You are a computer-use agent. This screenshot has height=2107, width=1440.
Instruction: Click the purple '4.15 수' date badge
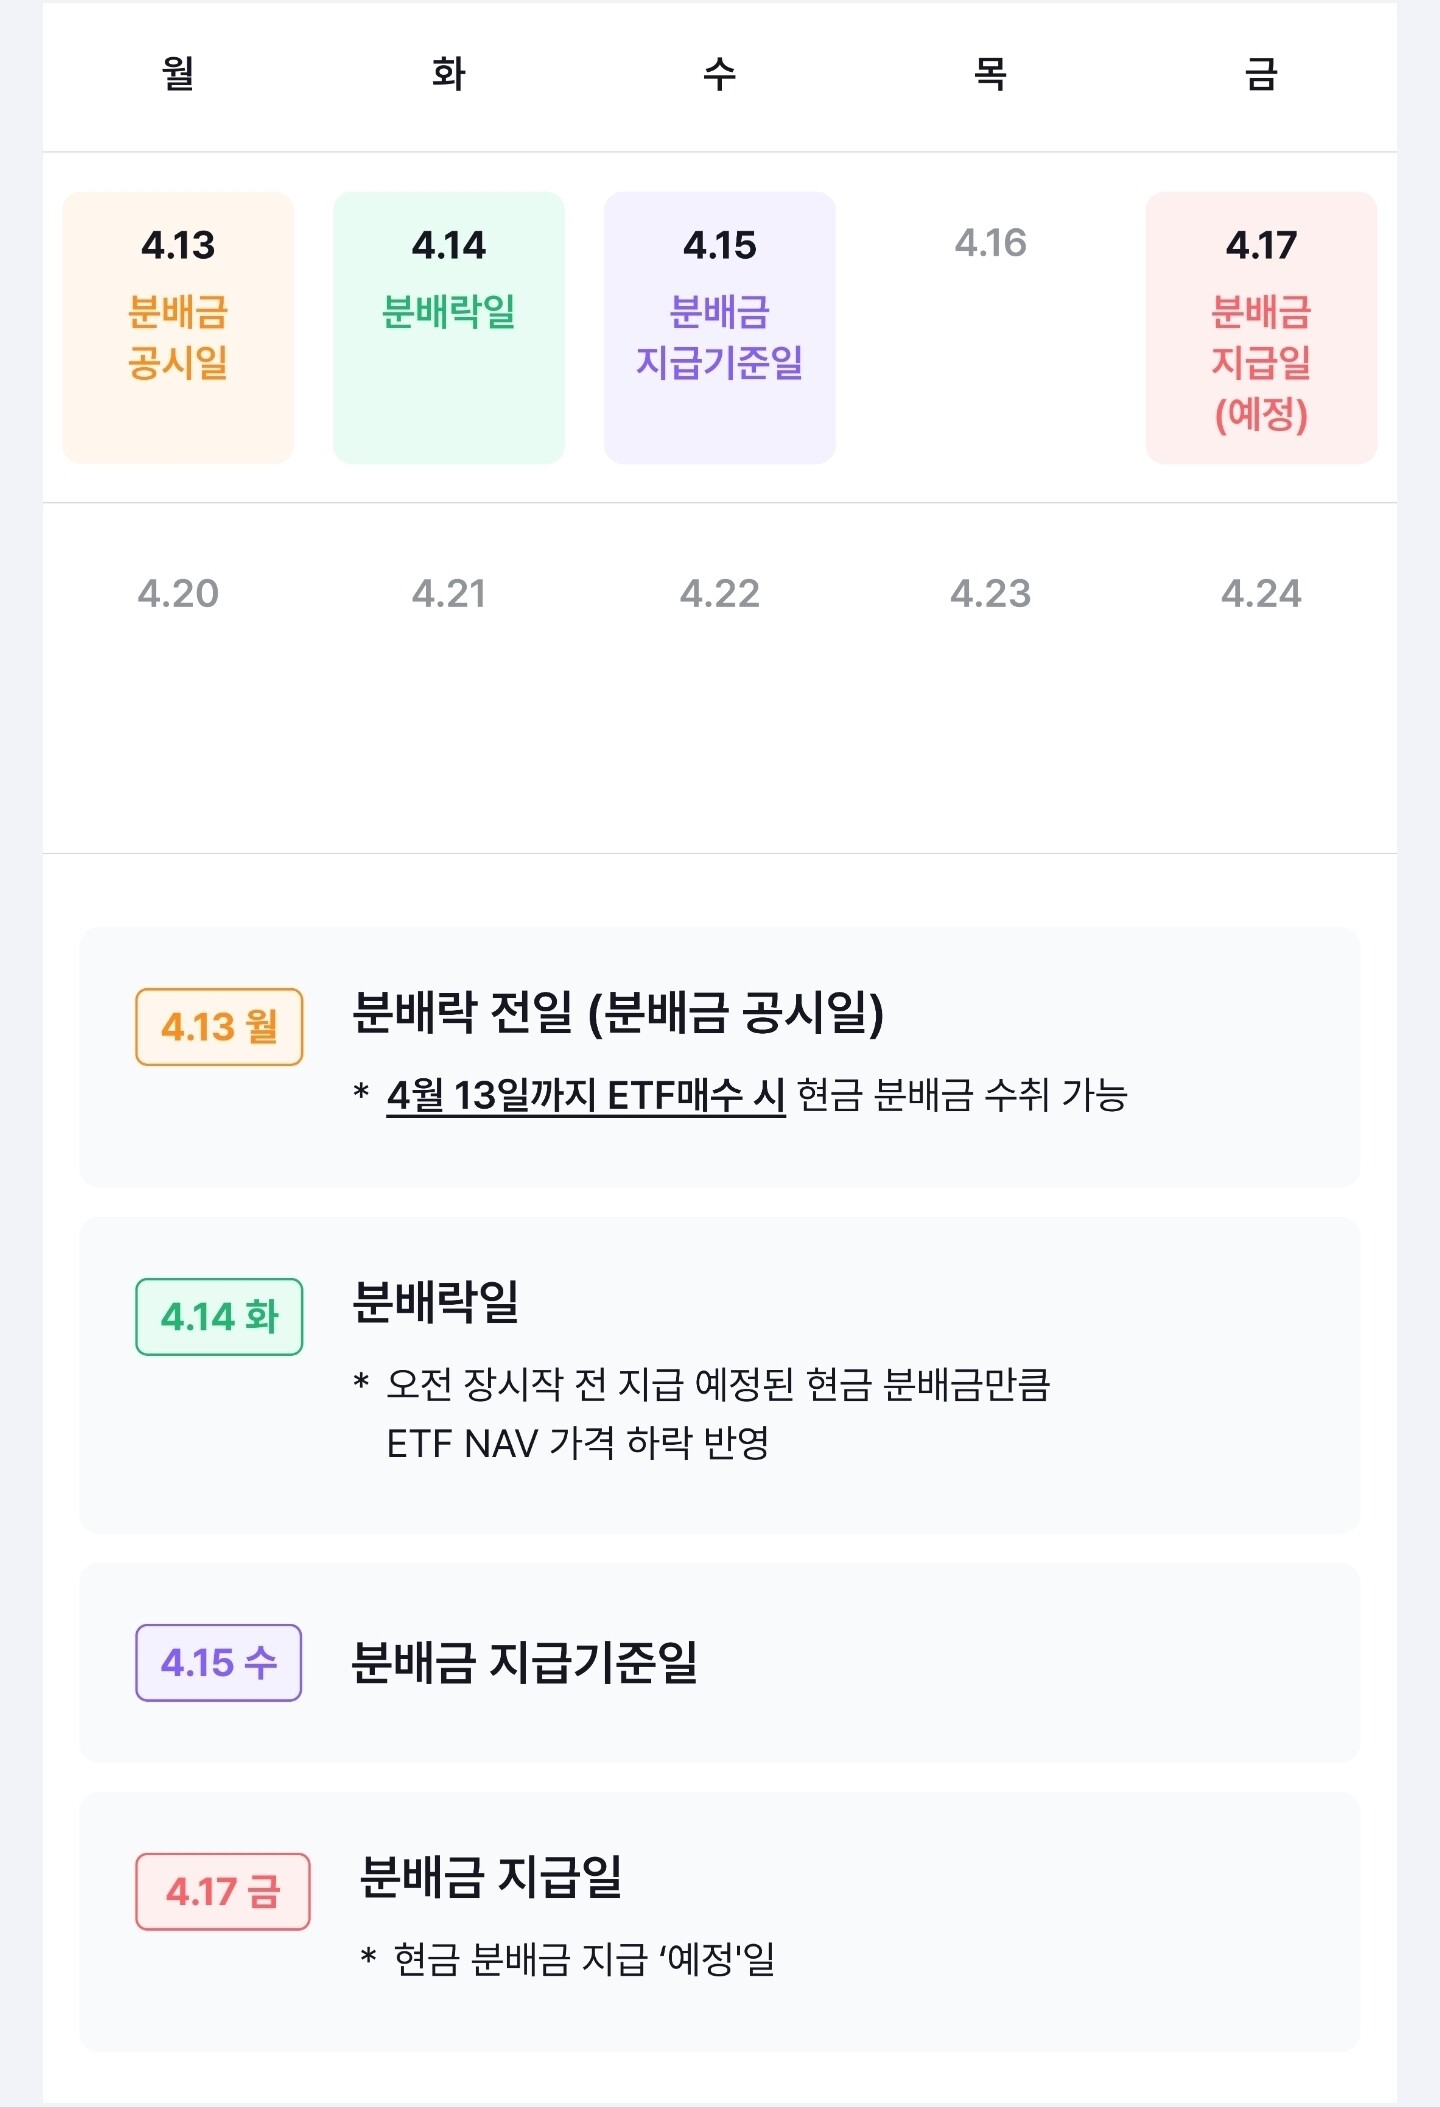219,1663
